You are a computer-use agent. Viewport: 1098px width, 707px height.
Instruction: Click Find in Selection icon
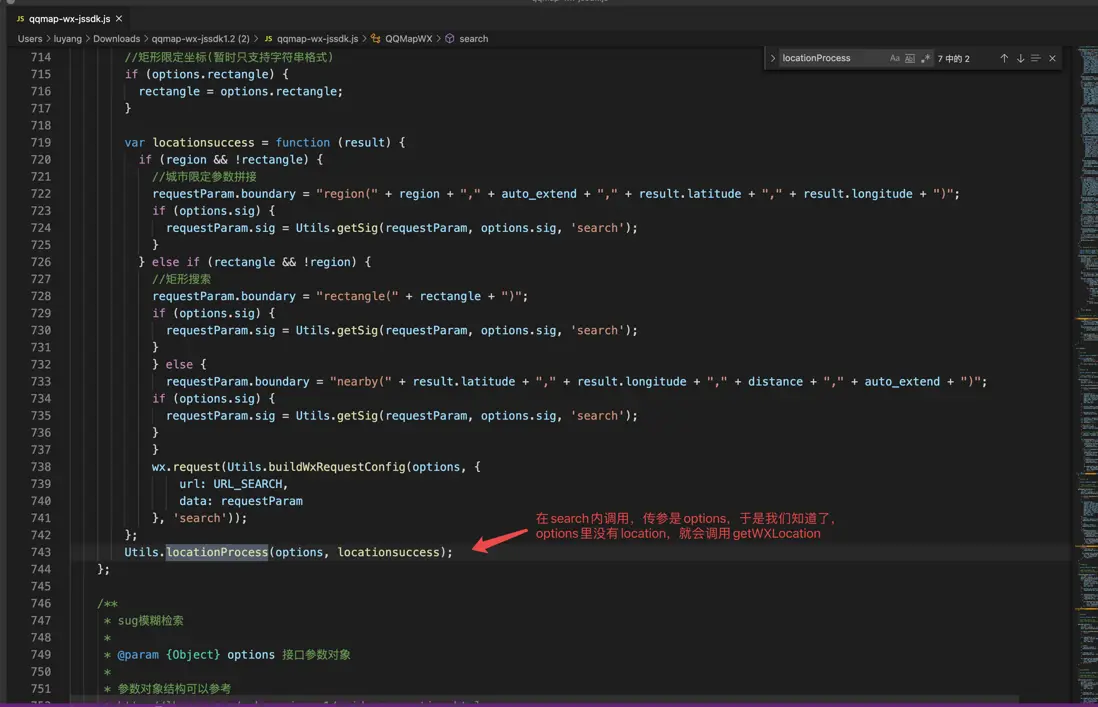click(1036, 59)
